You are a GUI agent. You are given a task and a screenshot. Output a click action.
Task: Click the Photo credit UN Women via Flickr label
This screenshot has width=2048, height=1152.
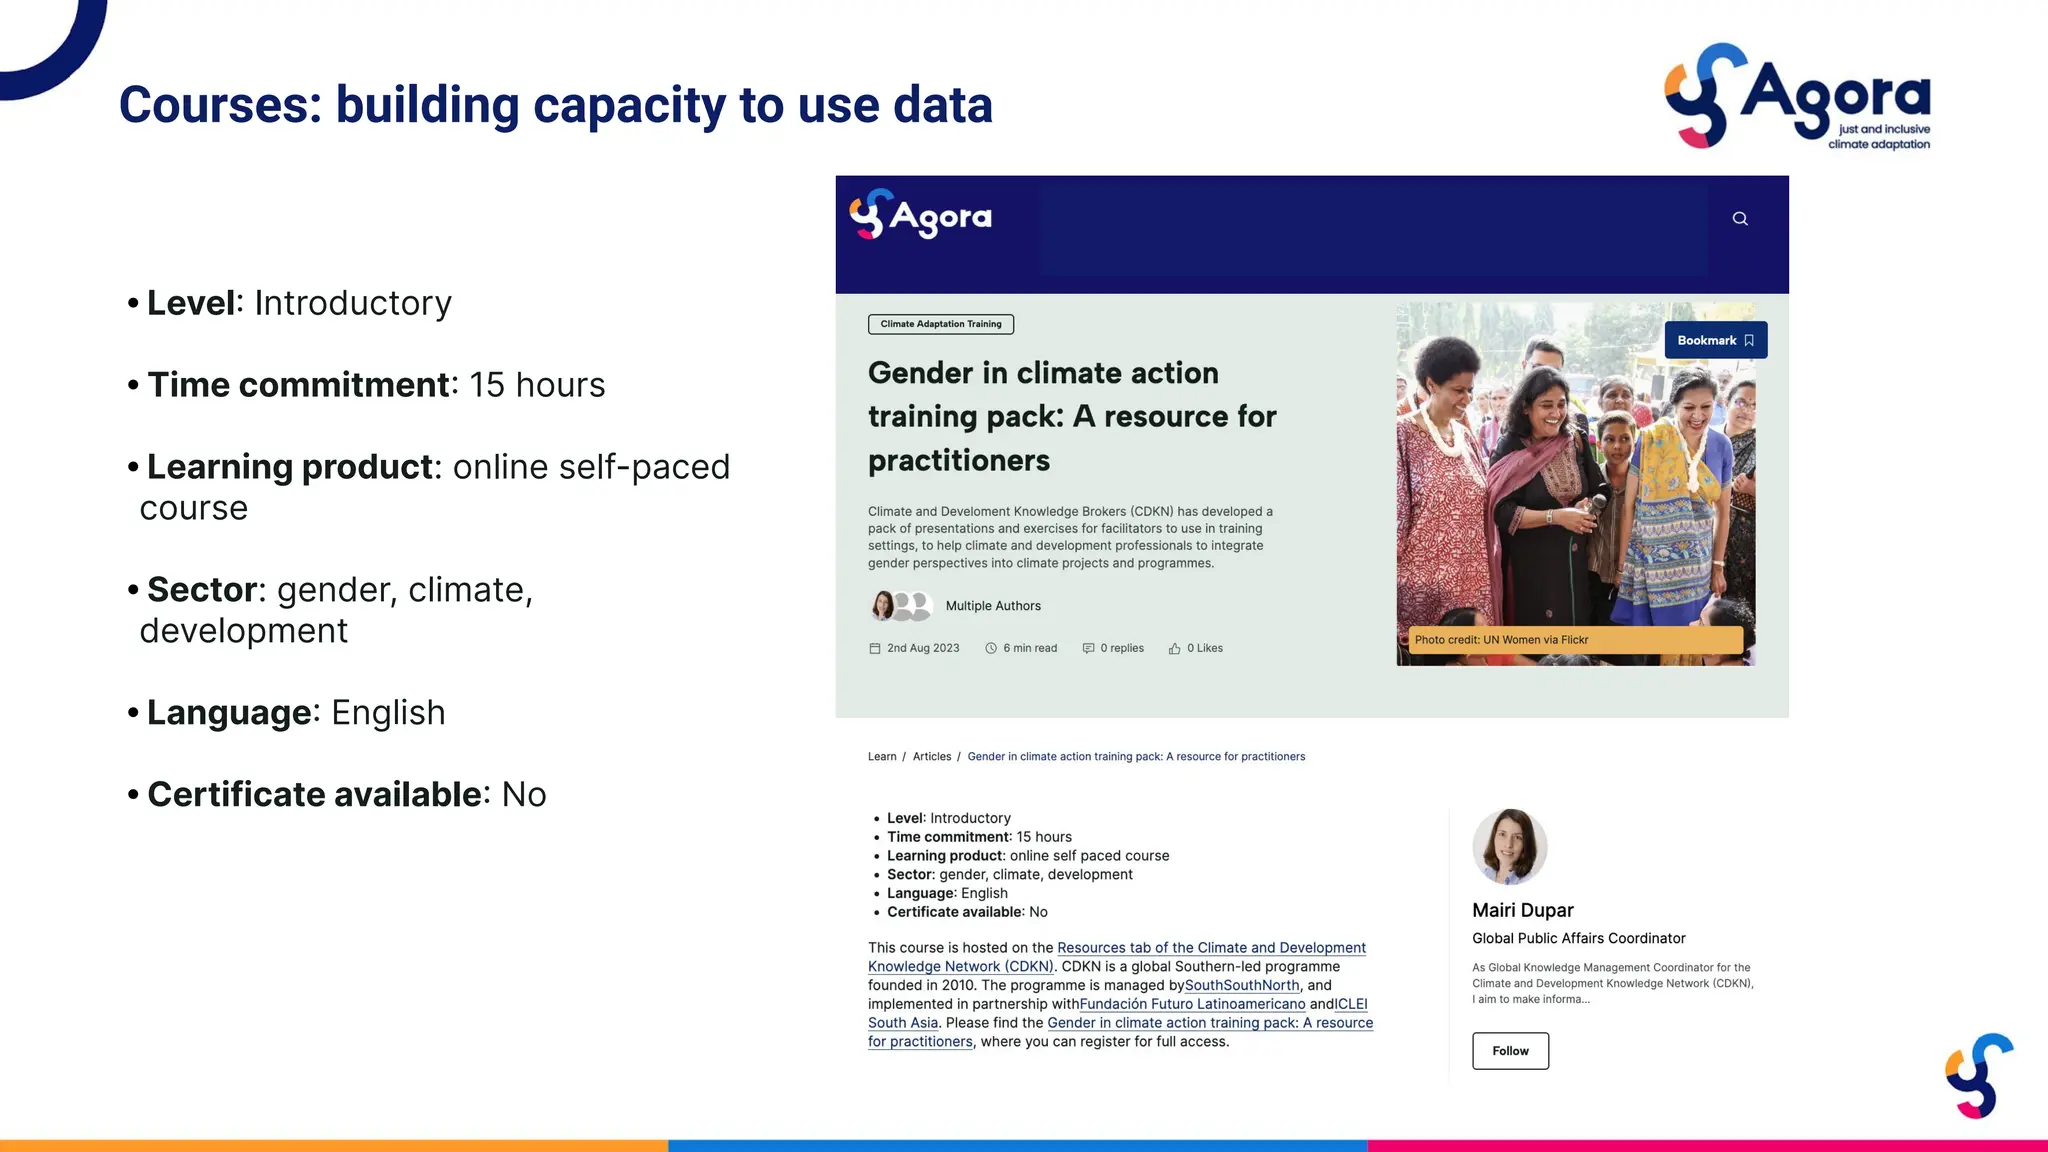coord(1575,640)
